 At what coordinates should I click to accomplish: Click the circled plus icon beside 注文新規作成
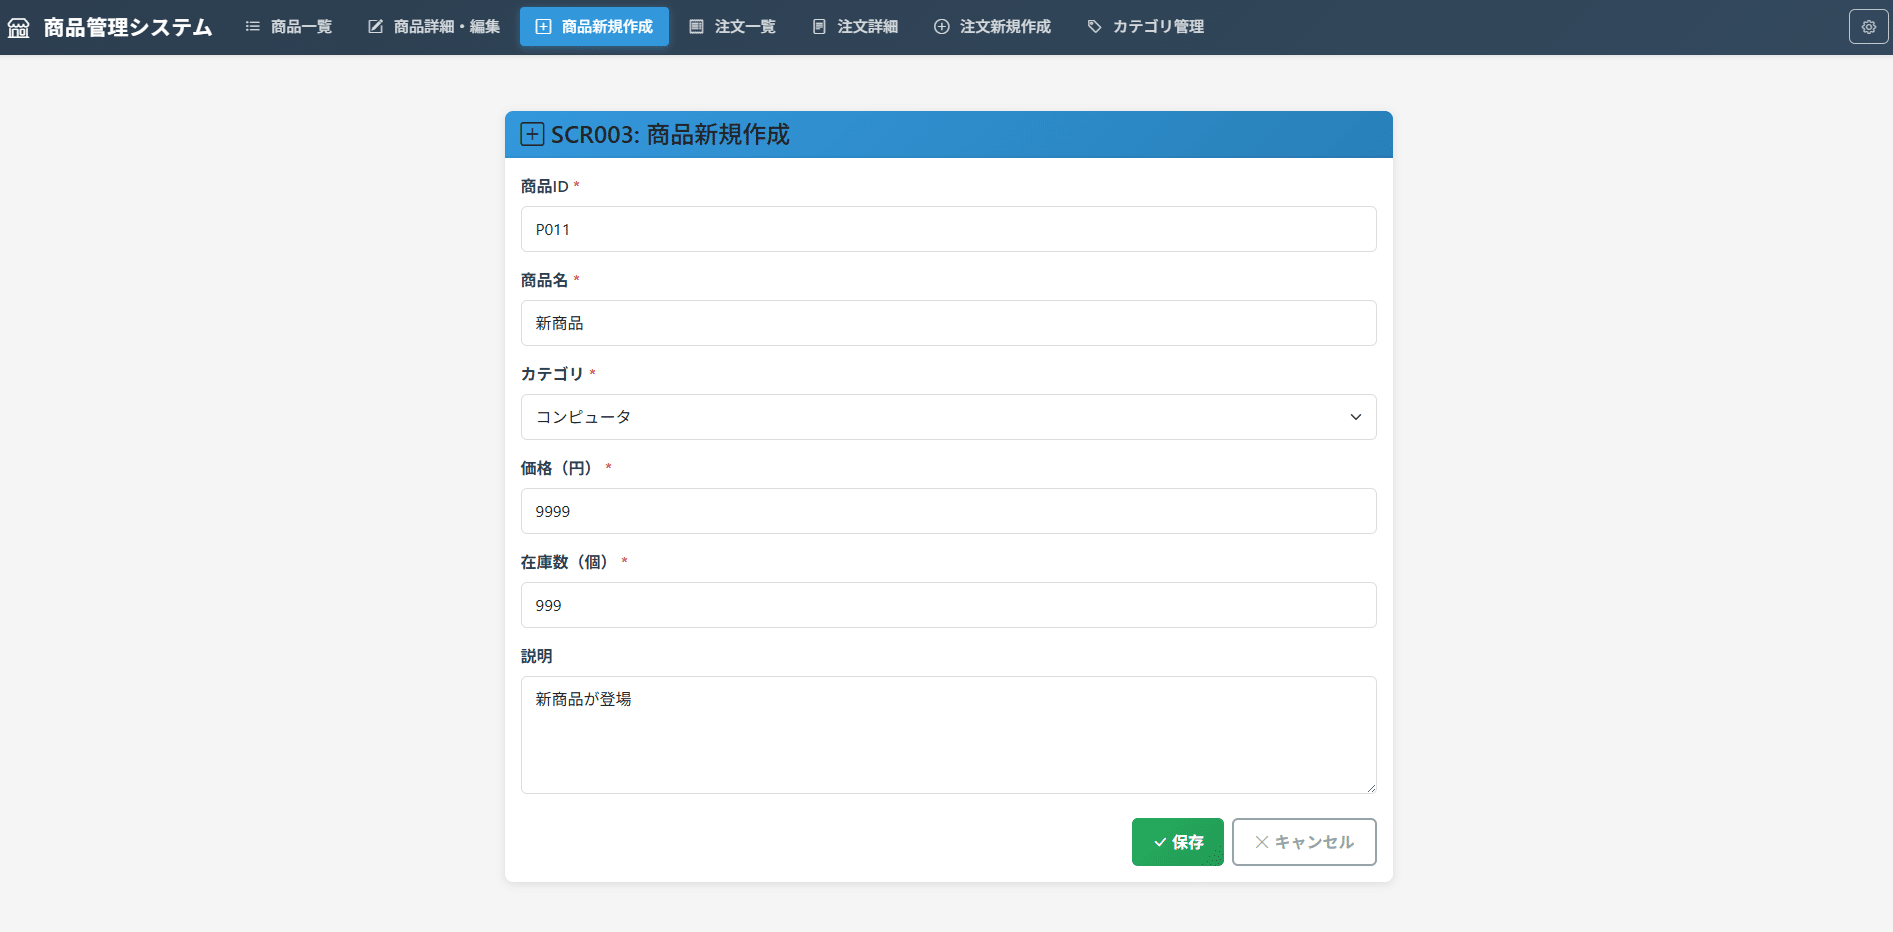[942, 27]
